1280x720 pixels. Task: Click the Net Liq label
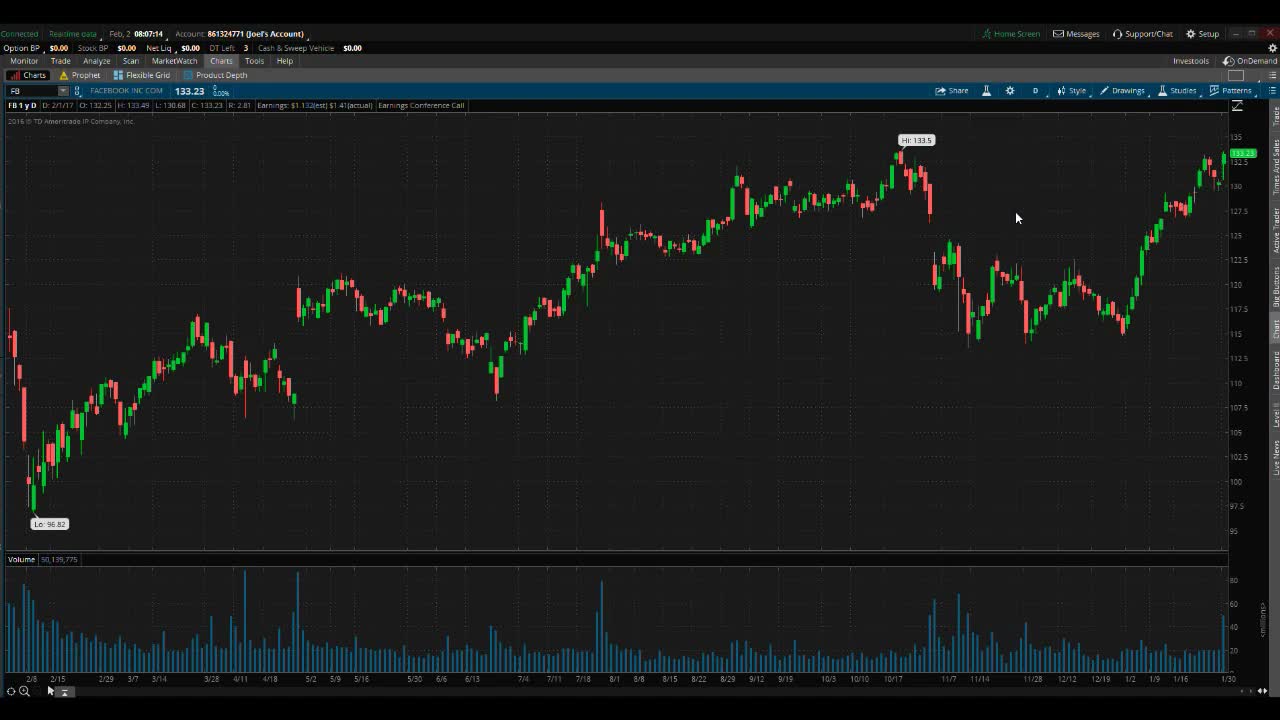[x=159, y=48]
